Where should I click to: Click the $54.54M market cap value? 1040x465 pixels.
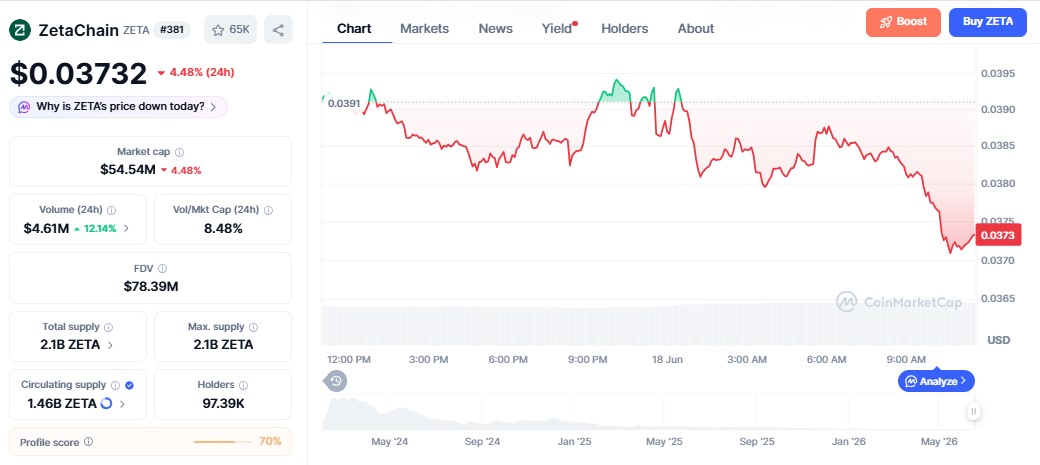click(128, 170)
